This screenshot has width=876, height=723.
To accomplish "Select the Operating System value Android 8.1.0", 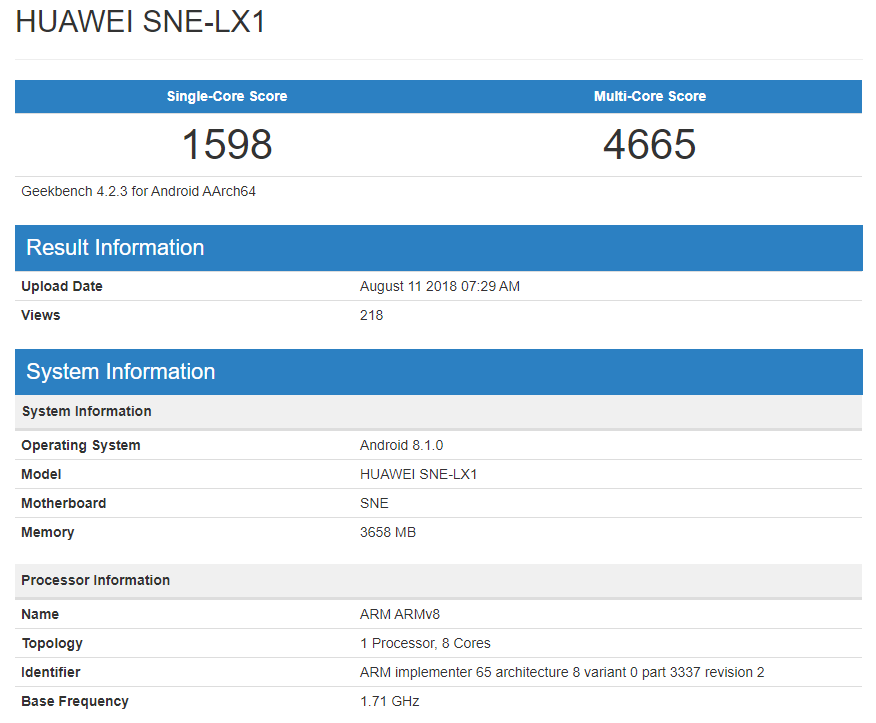I will (x=401, y=445).
